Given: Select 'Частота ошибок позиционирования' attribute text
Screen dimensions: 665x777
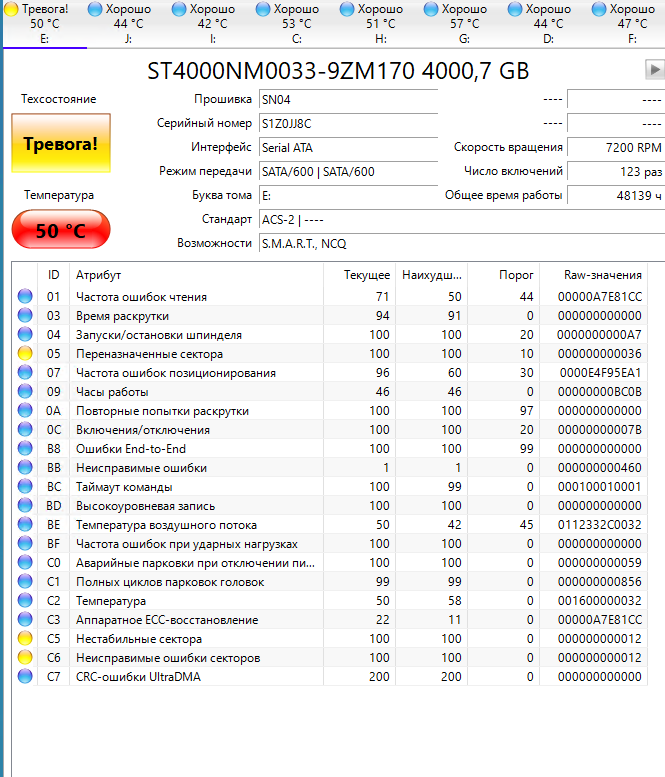Looking at the screenshot, I should (x=176, y=373).
